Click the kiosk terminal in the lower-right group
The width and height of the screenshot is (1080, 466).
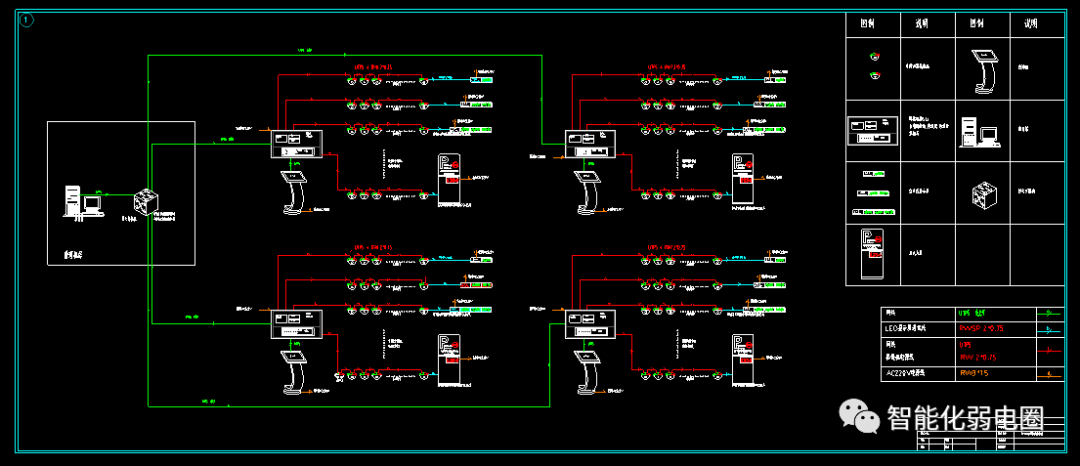click(590, 372)
